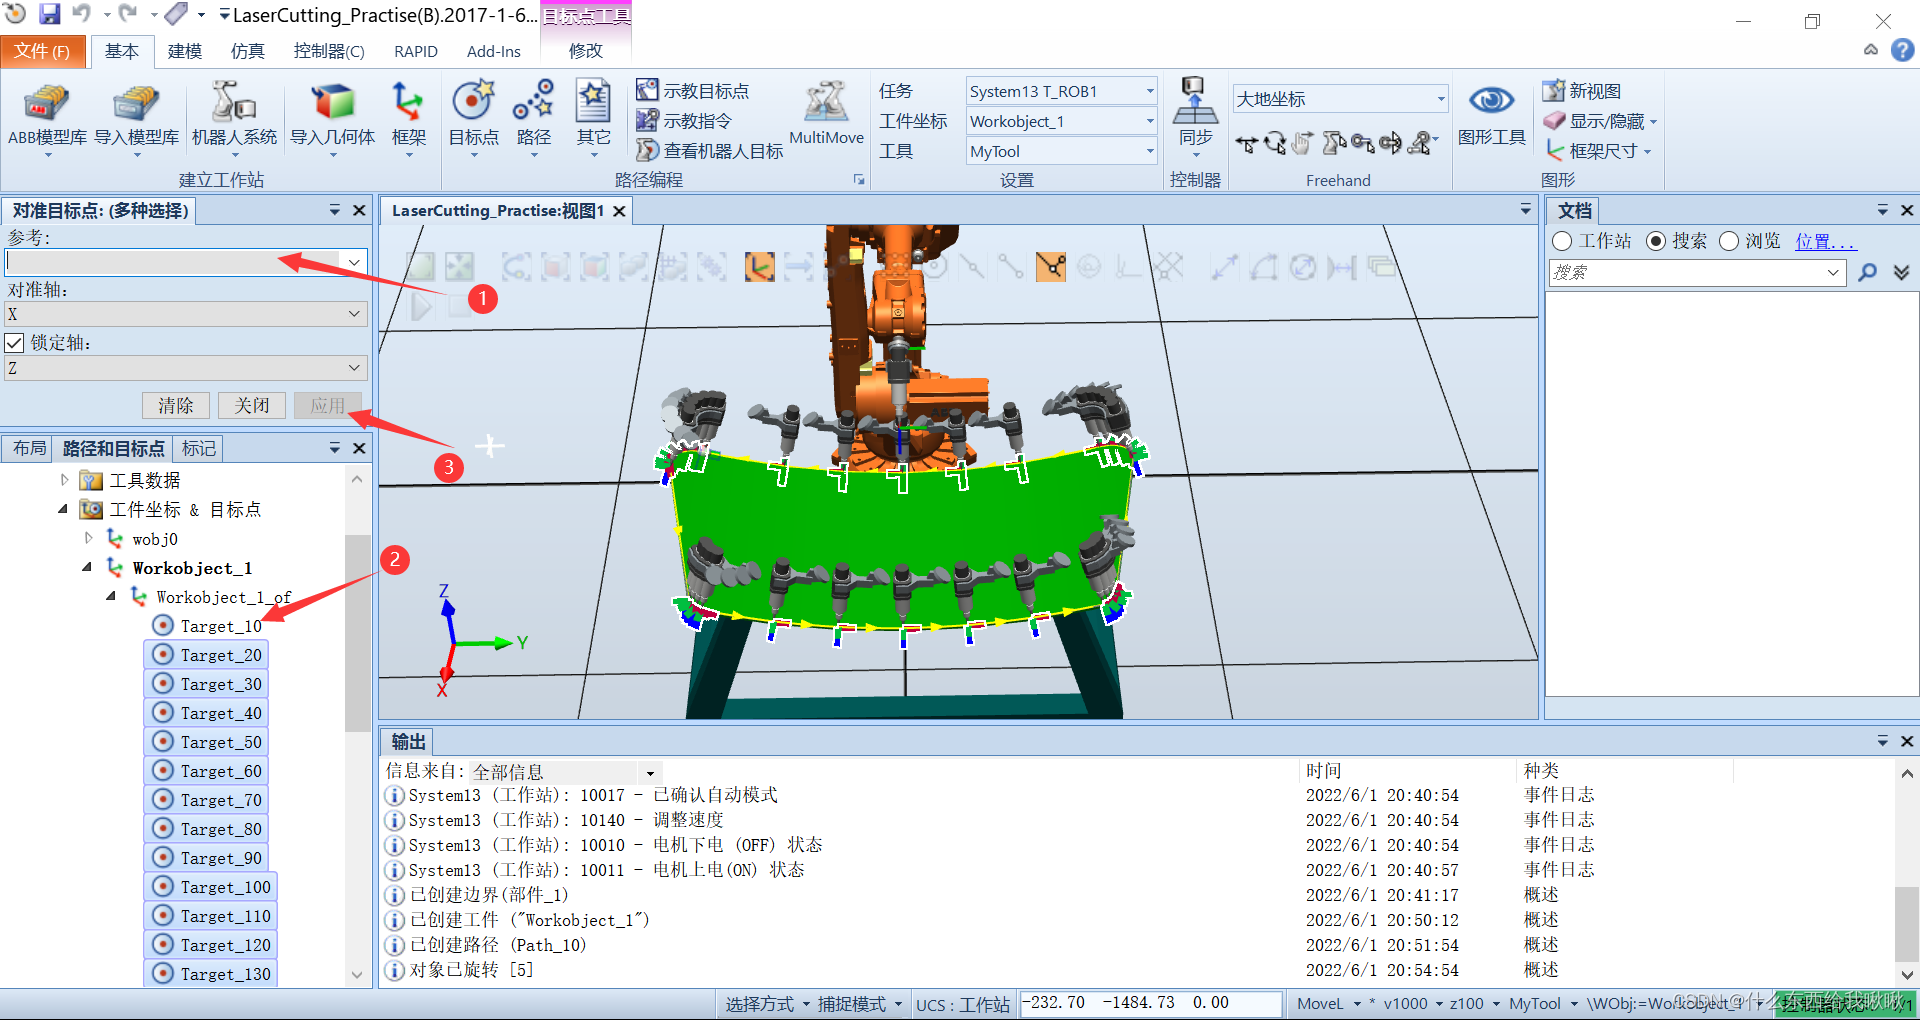The height and width of the screenshot is (1020, 1920).
Task: Open the 框架尺寸 frame size option
Action: pos(1597,151)
